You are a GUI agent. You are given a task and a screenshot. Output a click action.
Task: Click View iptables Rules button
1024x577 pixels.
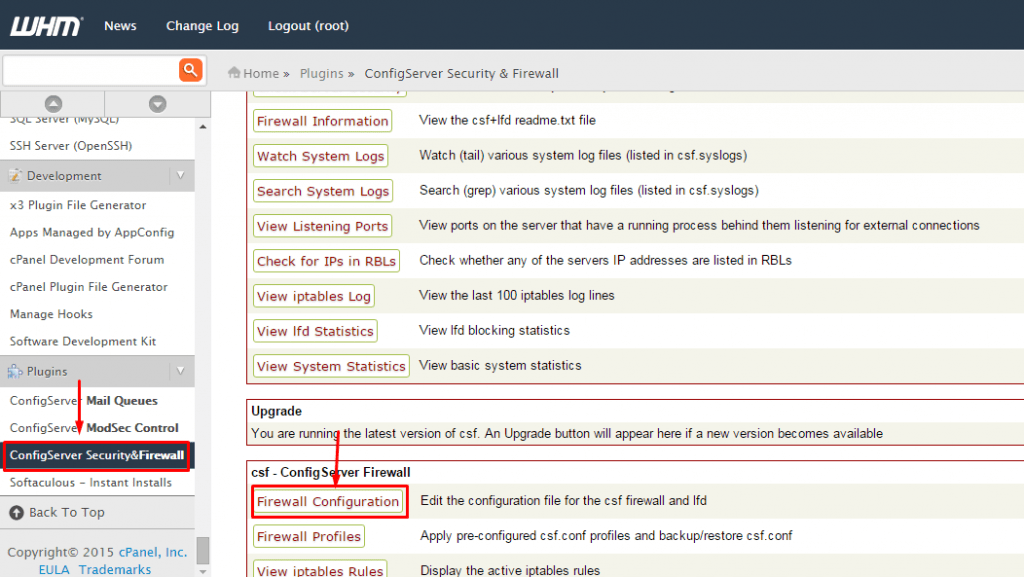(x=320, y=569)
